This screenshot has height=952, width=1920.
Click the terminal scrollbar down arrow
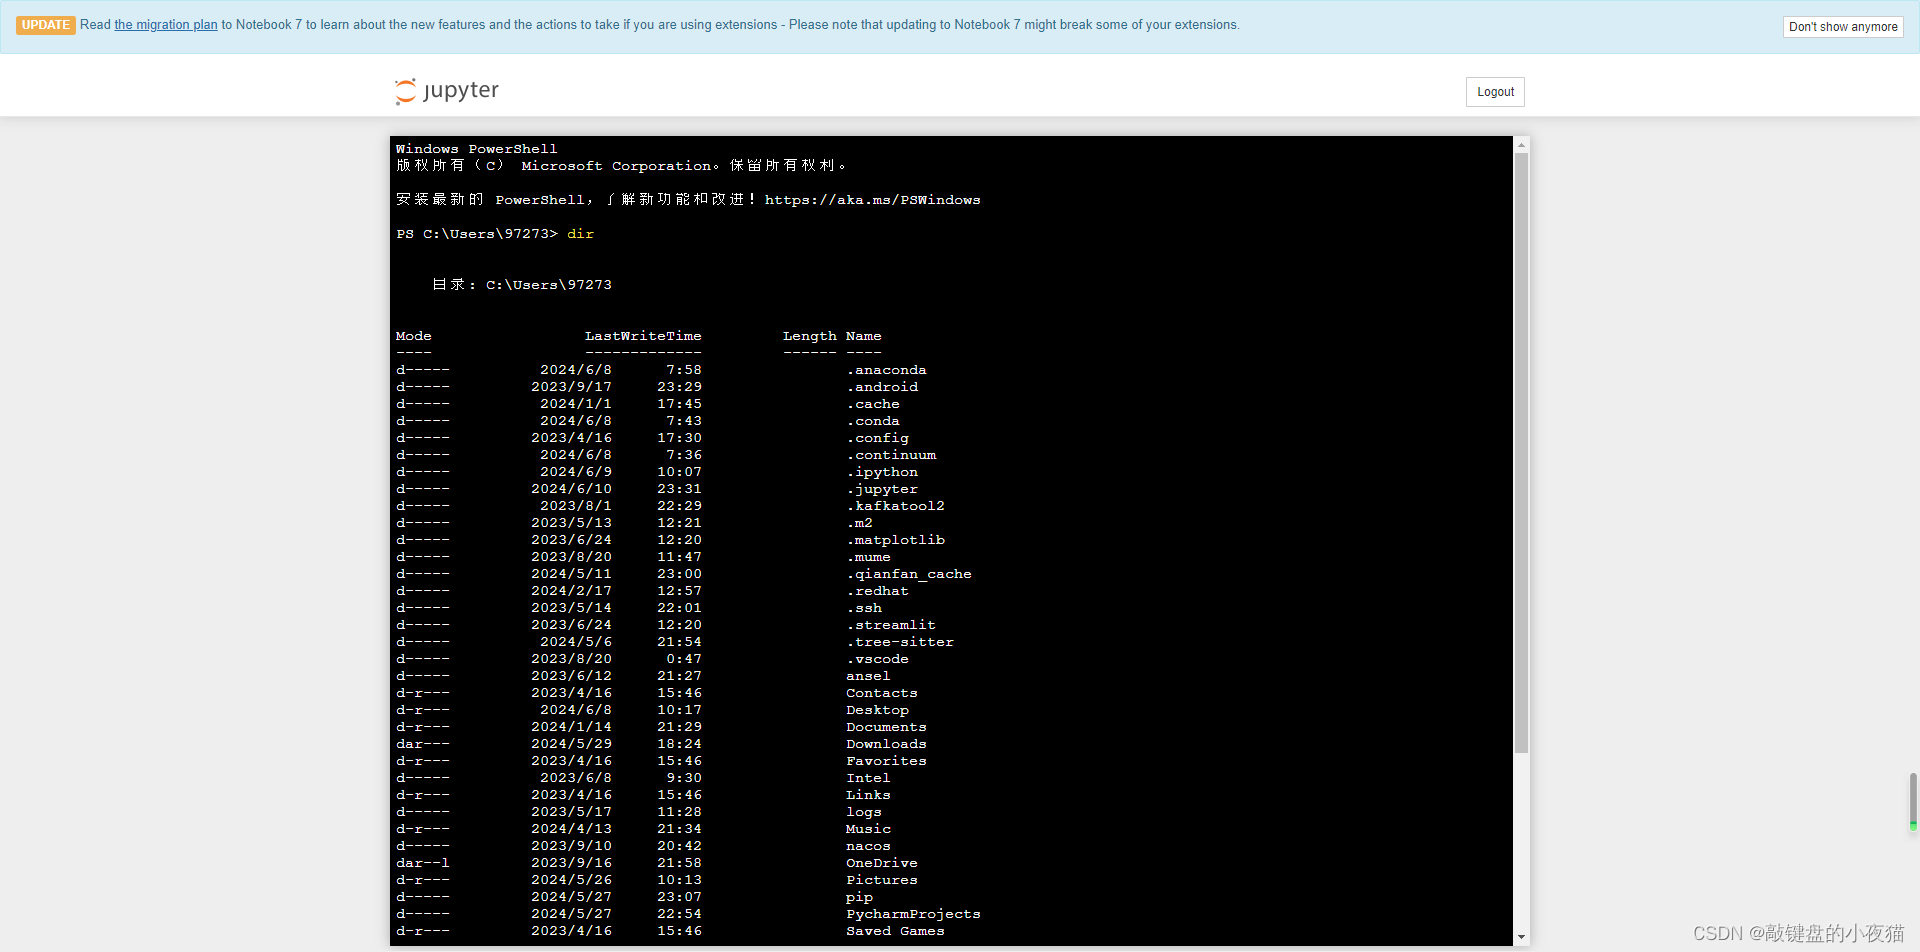1521,937
